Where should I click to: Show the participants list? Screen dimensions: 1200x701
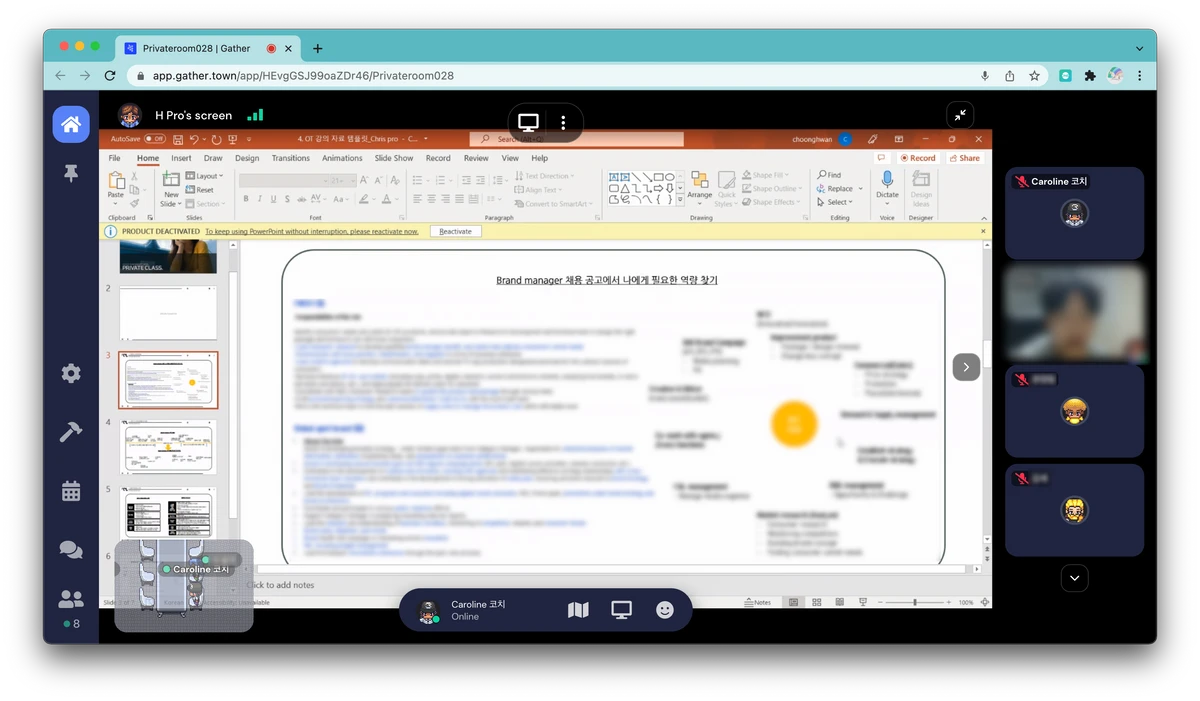[71, 599]
